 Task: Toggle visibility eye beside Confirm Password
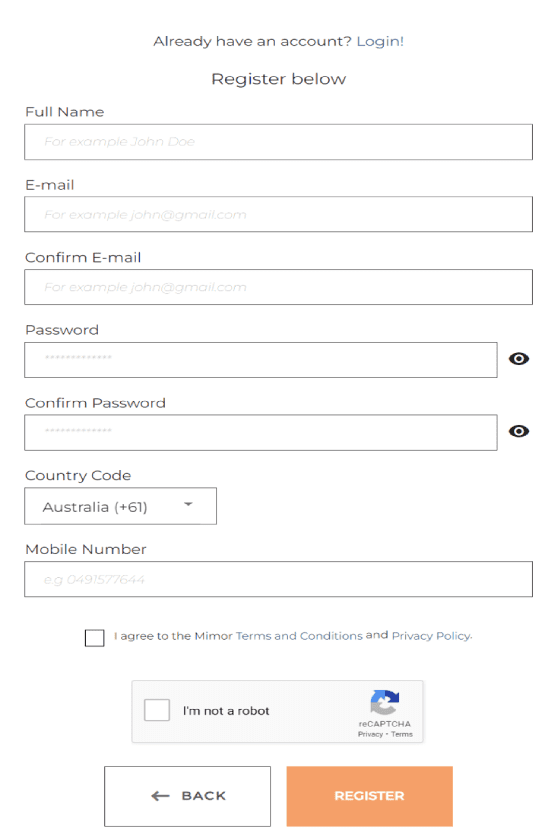tap(518, 431)
